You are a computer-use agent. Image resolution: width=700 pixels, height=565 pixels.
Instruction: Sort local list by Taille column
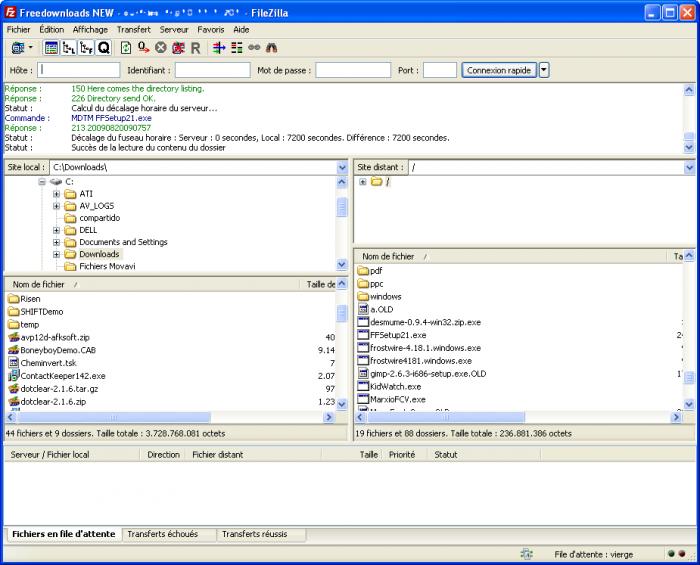pyautogui.click(x=319, y=284)
